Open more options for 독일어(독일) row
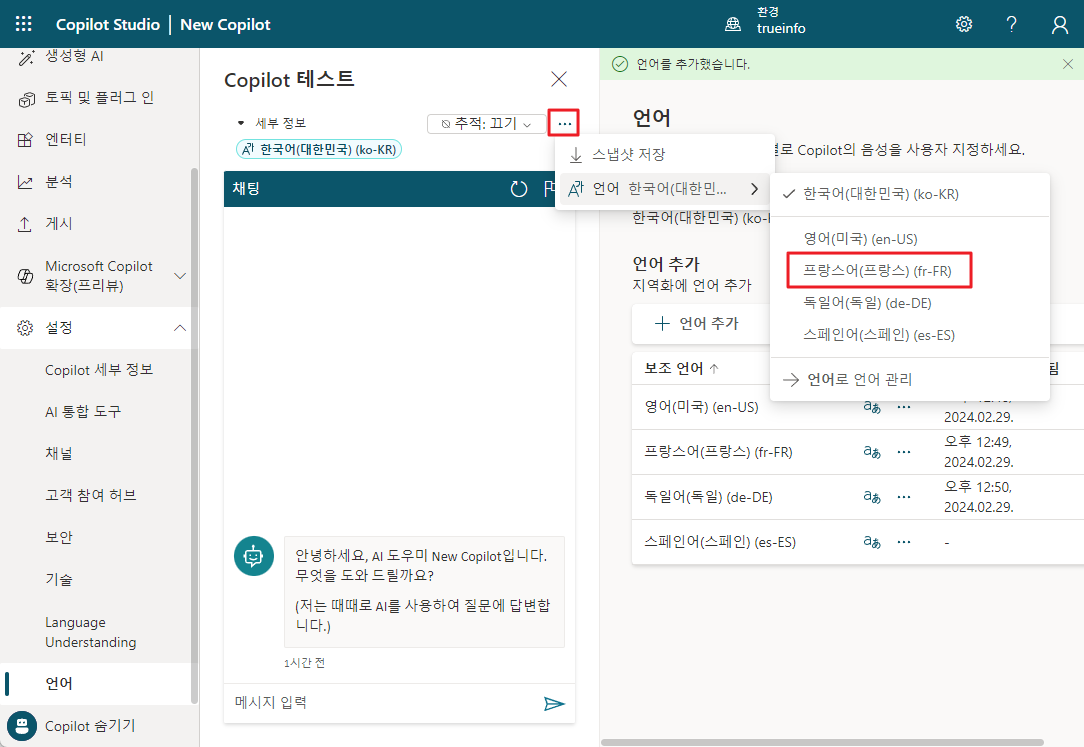 point(904,497)
